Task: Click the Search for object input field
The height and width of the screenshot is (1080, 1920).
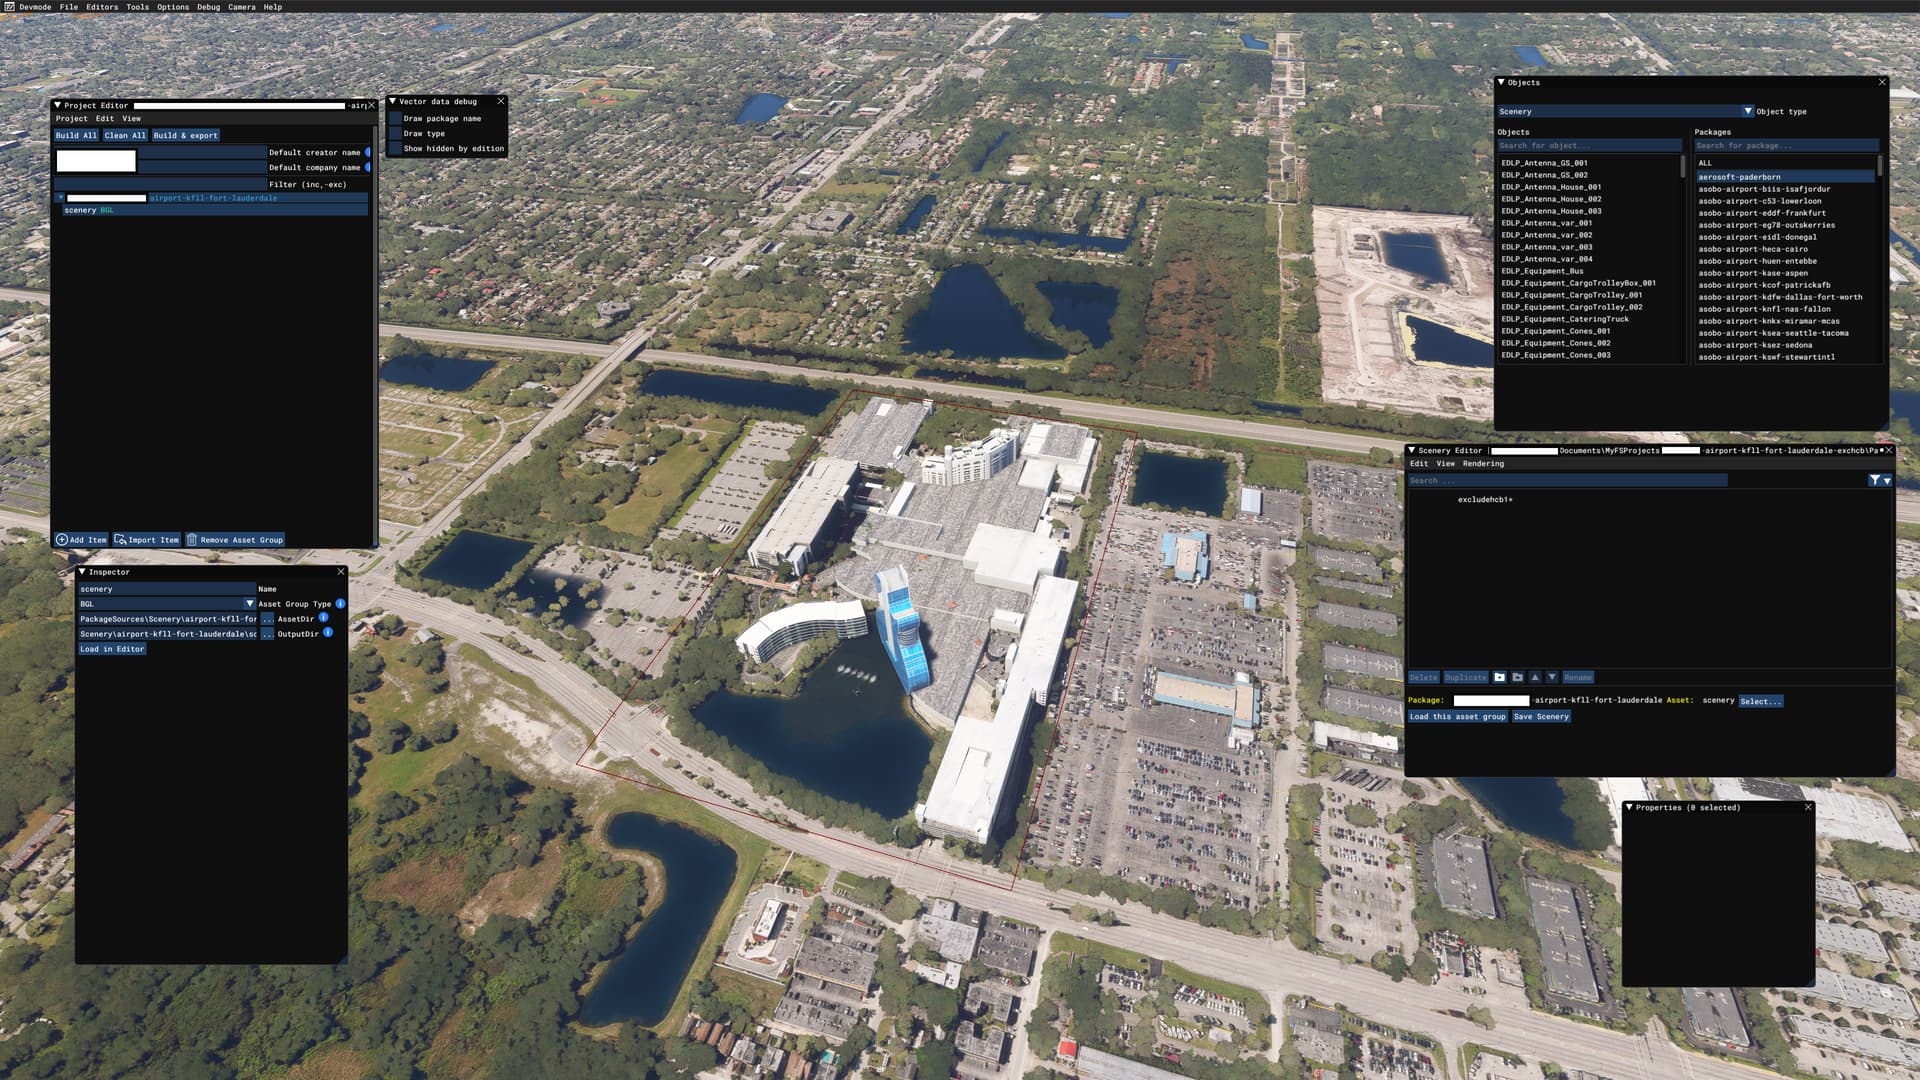Action: click(x=1589, y=146)
